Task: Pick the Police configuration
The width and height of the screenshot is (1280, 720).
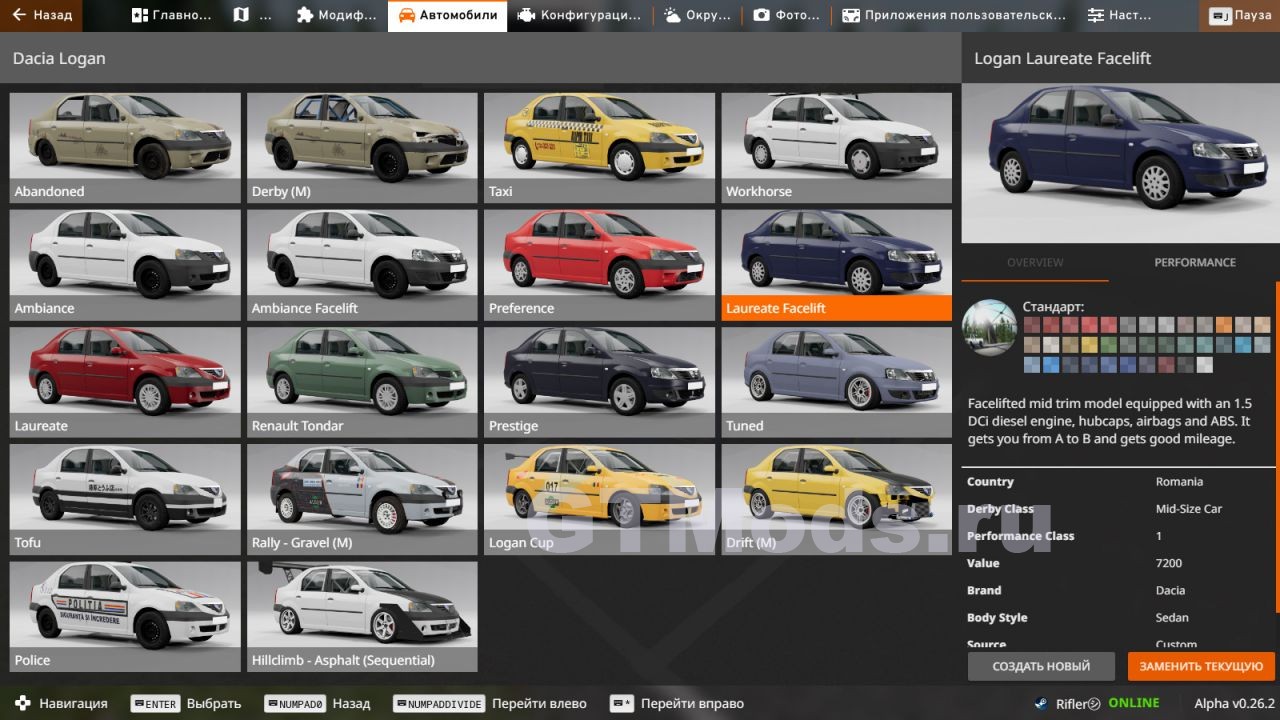Action: point(125,616)
